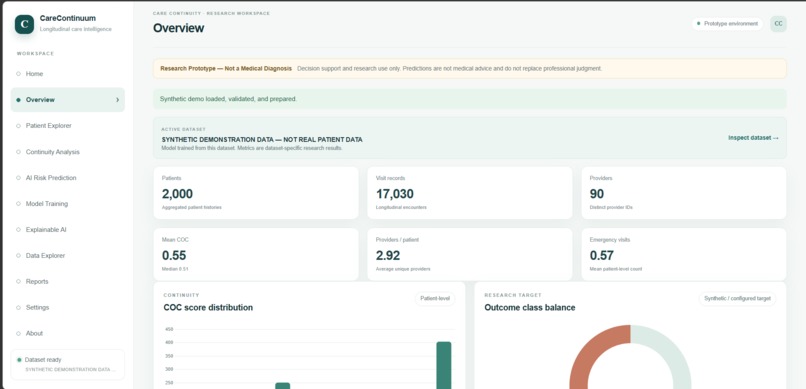Screen dimensions: 806x389
Task: Click the Patient-level pill
Action: click(x=435, y=299)
